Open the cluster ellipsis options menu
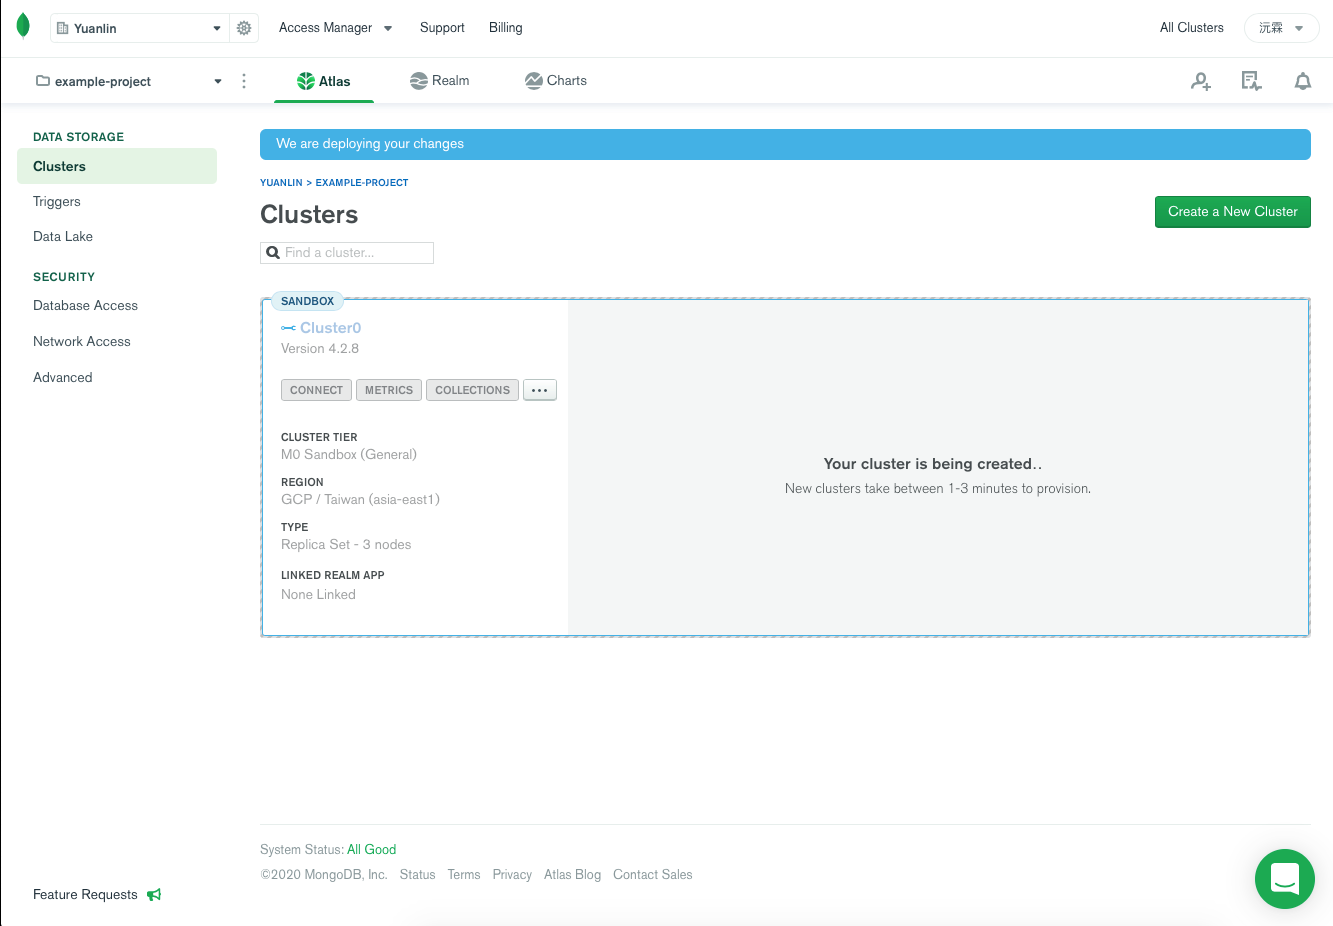 click(540, 390)
